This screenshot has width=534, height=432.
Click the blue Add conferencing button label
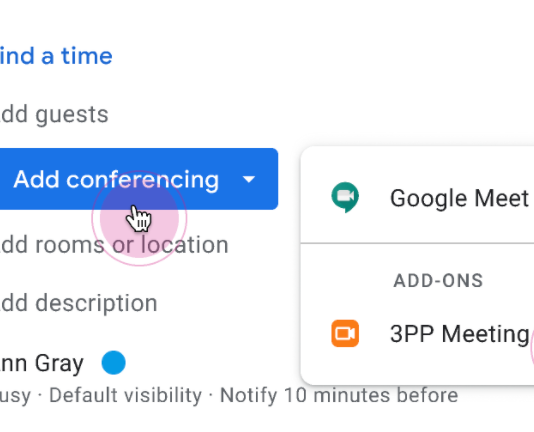coord(116,179)
